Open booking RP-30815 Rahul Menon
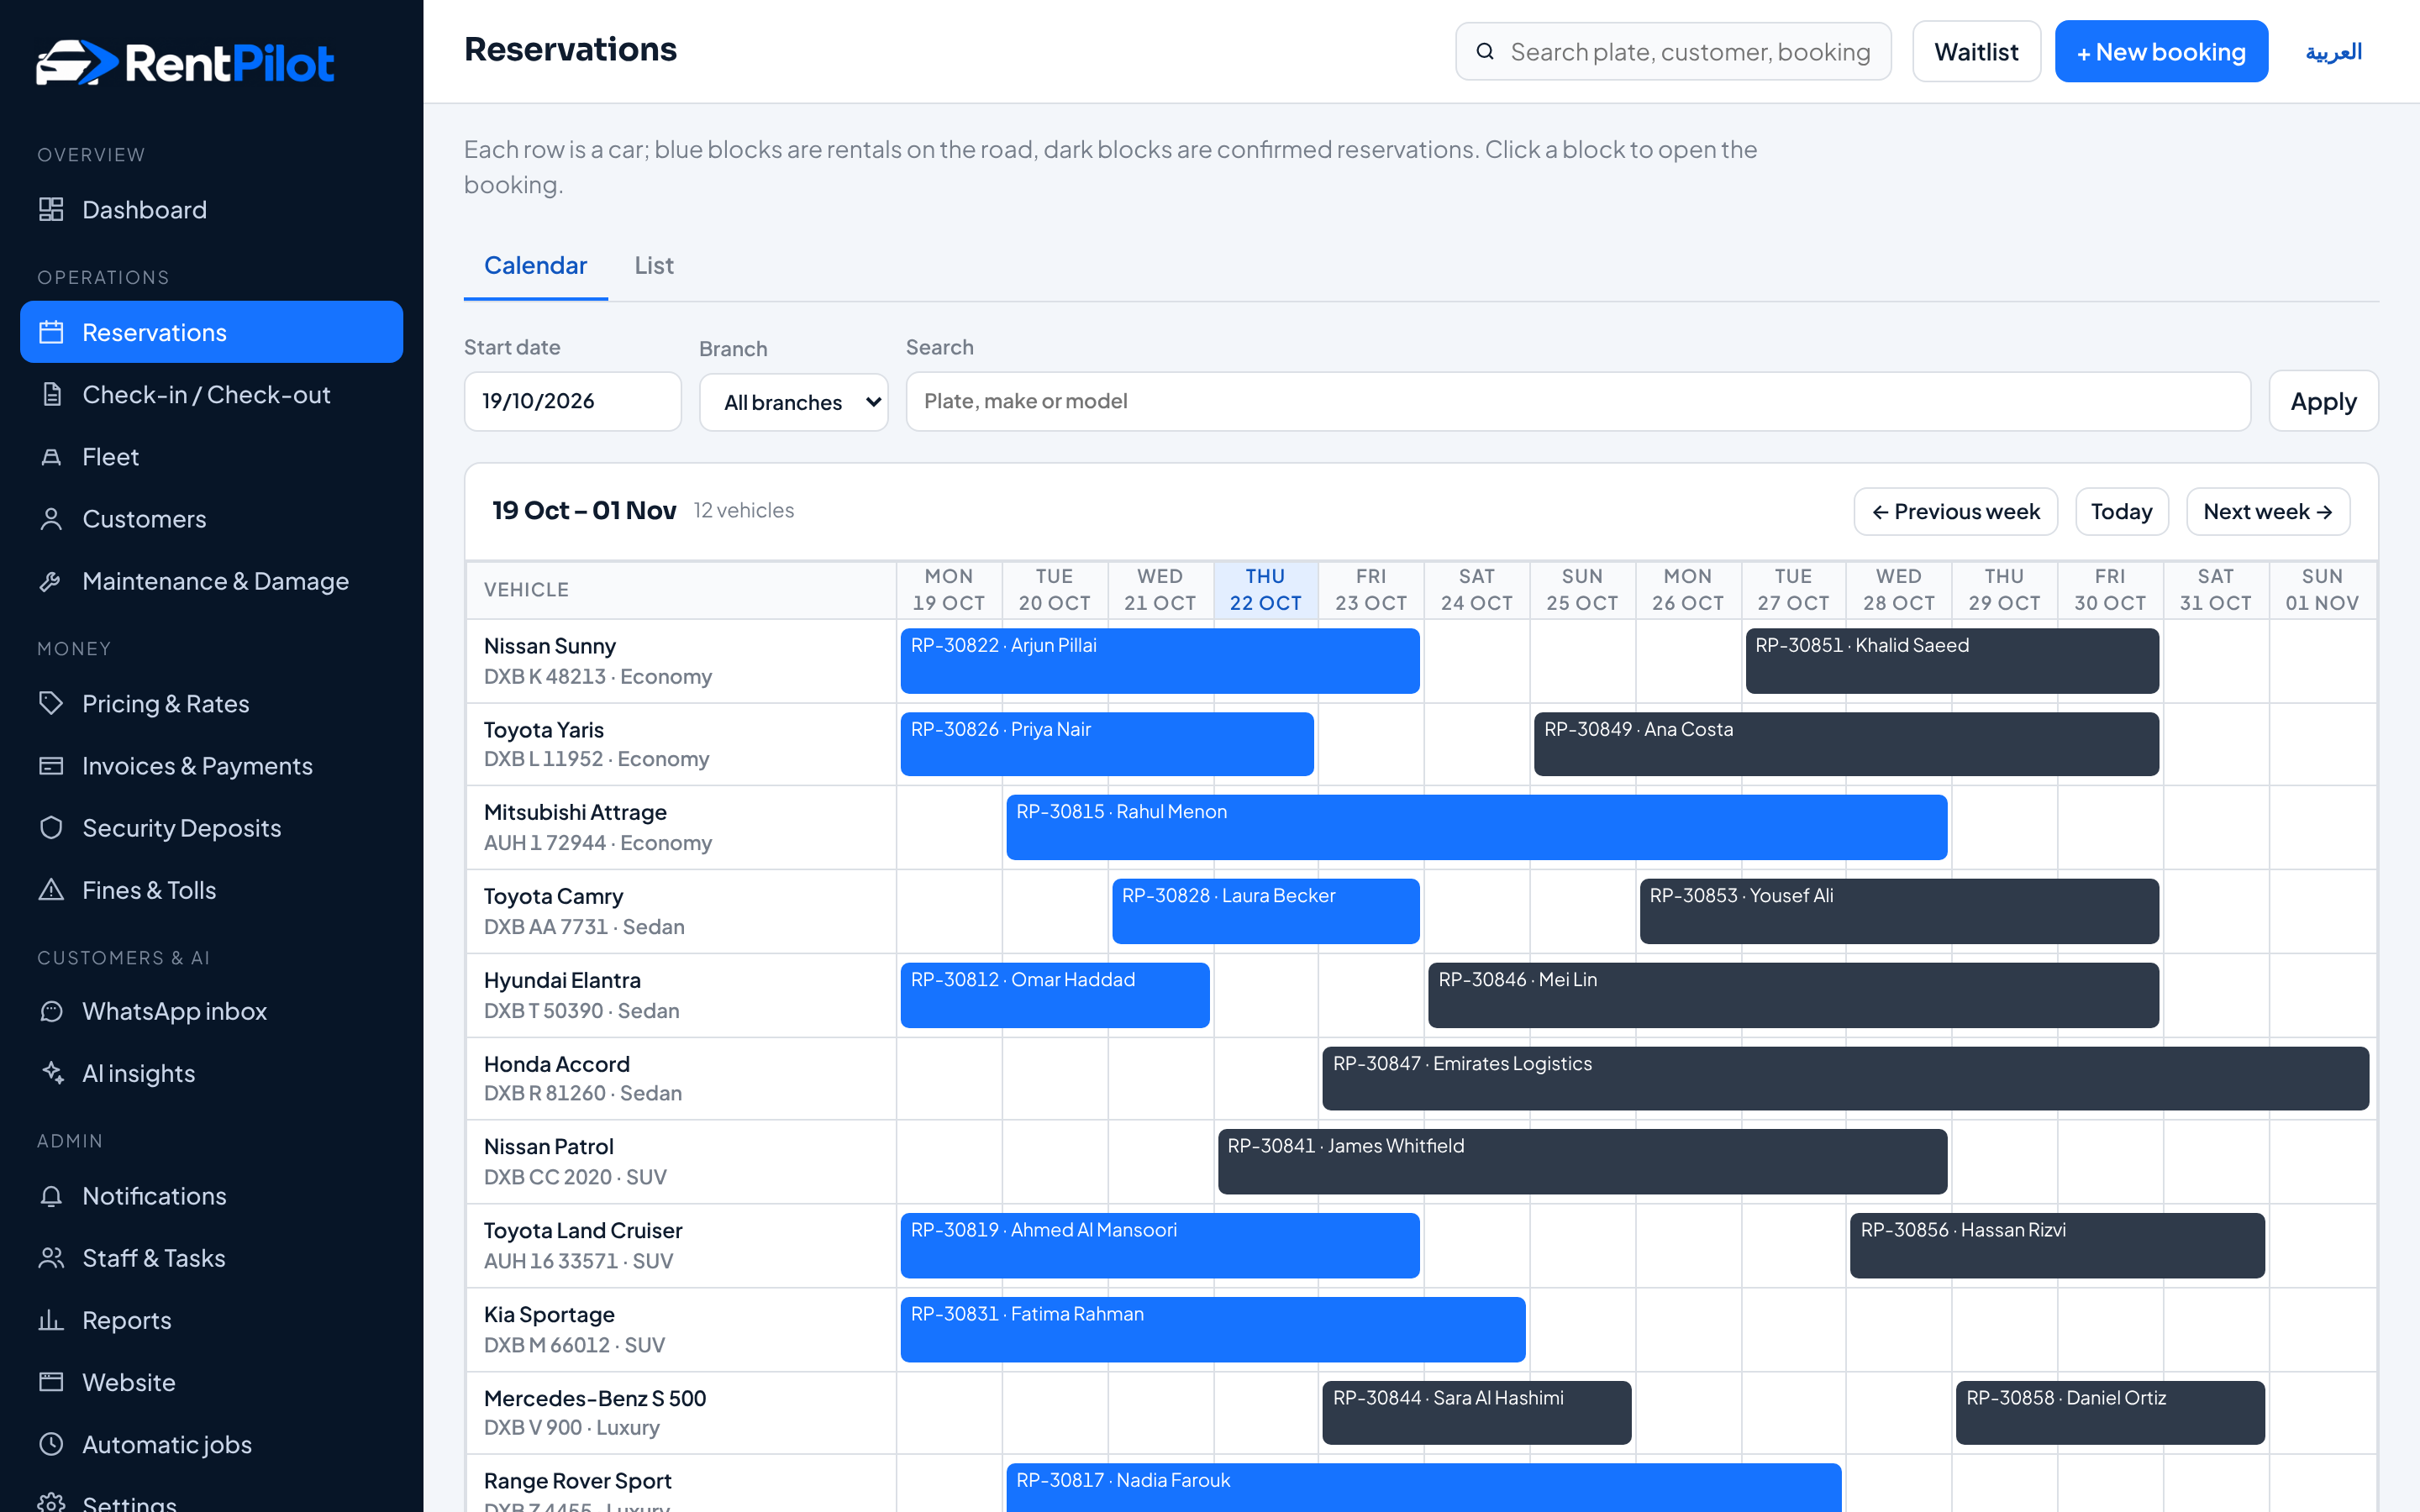 click(1476, 827)
